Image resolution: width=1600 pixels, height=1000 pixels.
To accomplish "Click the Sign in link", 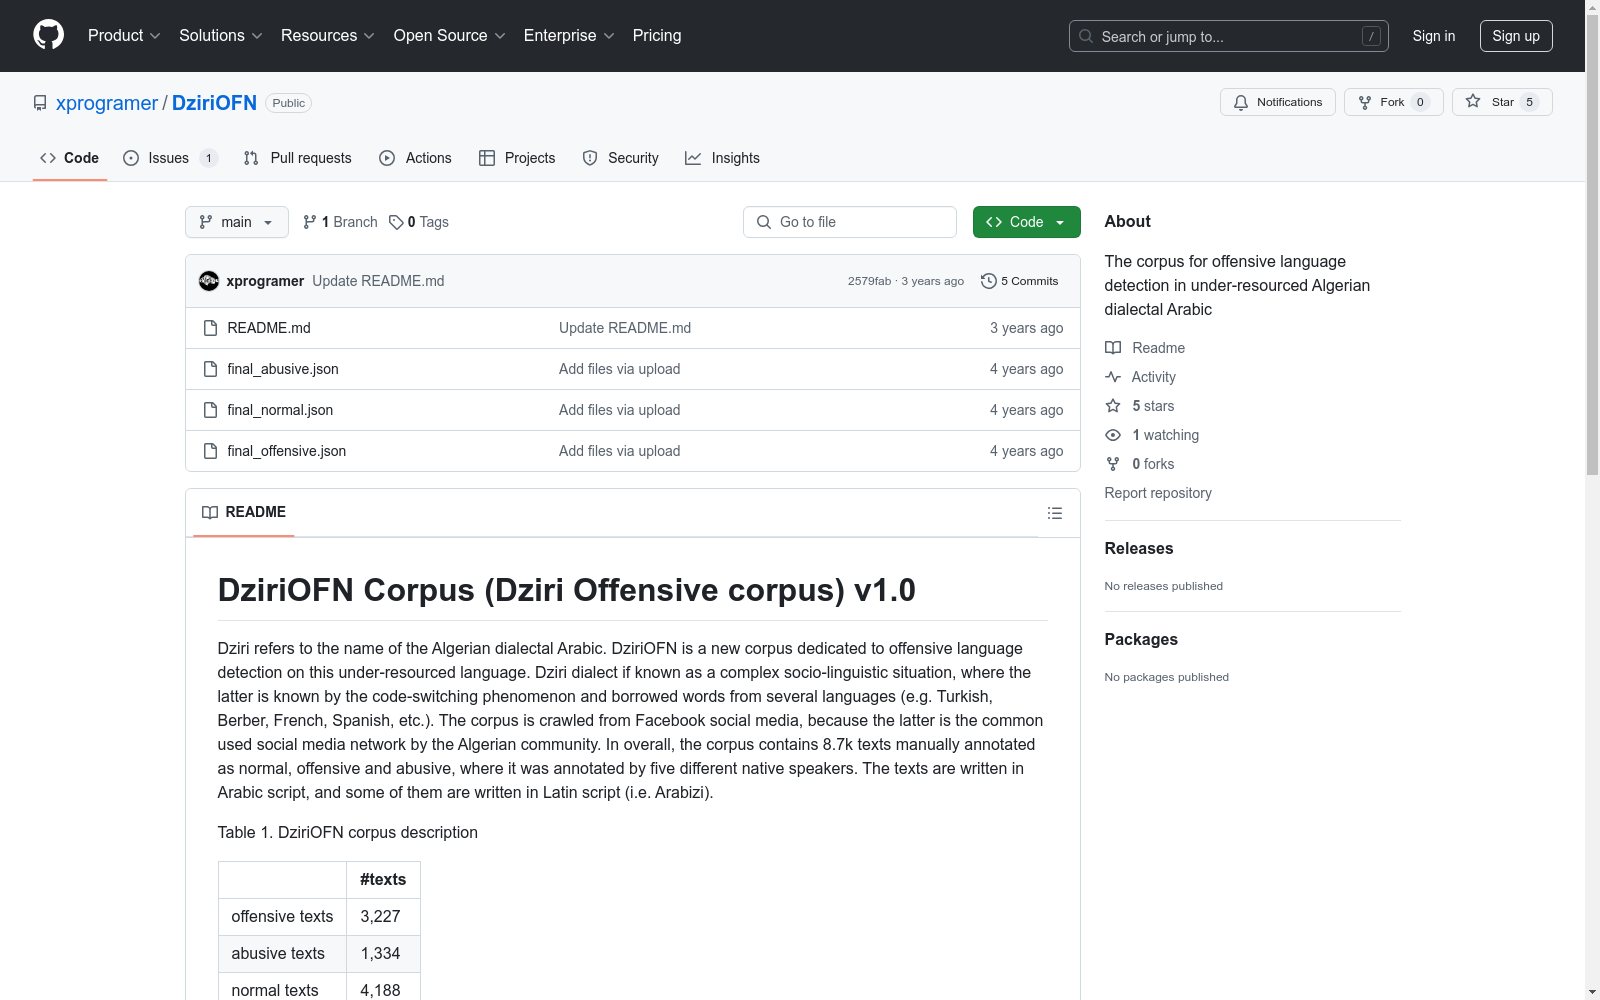I will (1434, 36).
